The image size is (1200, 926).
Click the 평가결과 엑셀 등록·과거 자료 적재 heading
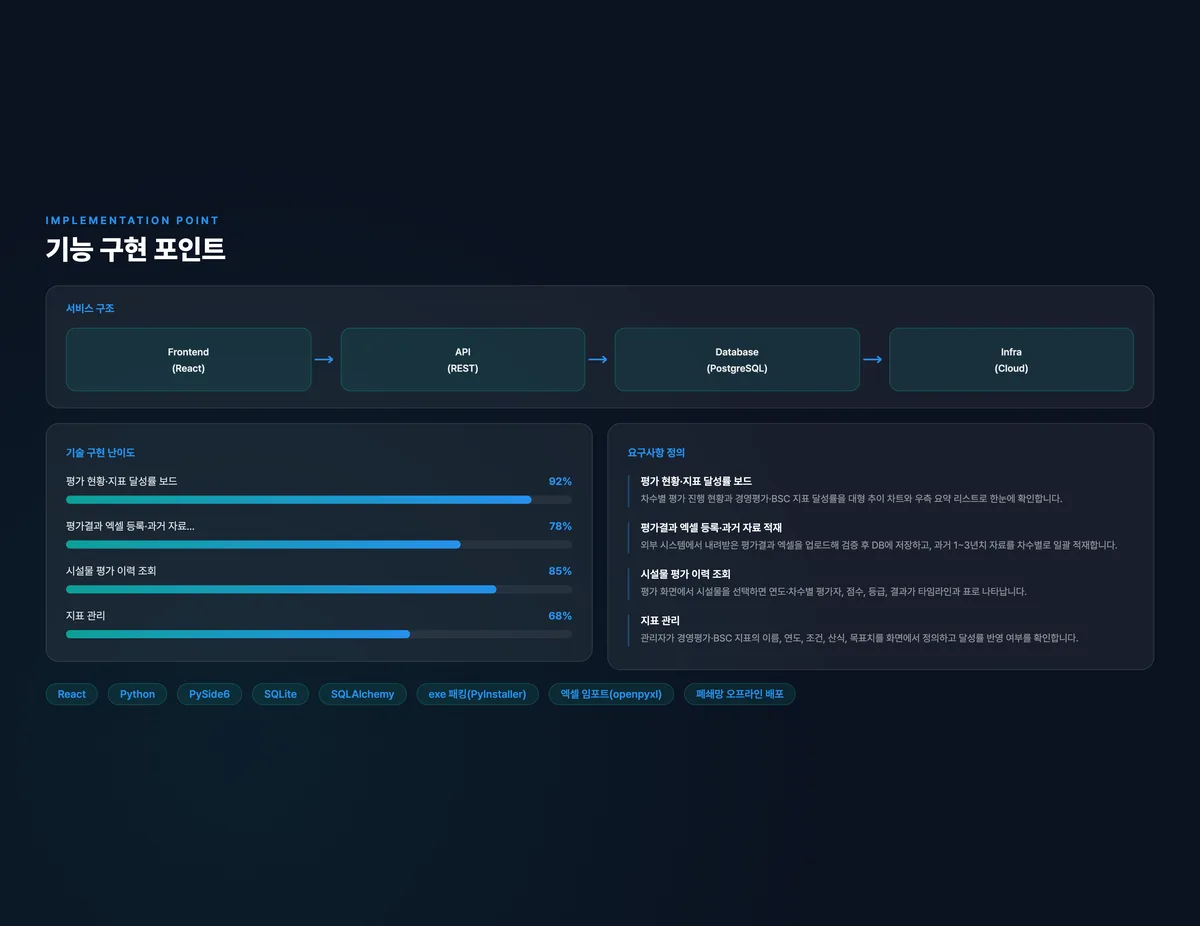point(711,527)
